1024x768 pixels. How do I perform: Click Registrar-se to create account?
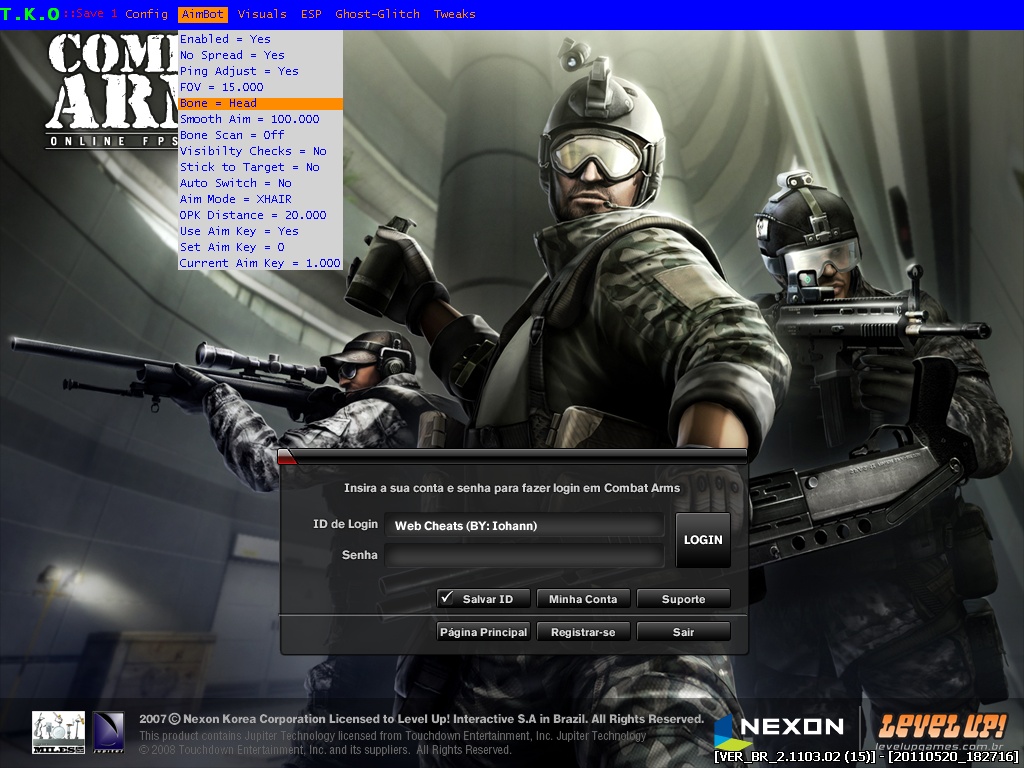coord(584,631)
